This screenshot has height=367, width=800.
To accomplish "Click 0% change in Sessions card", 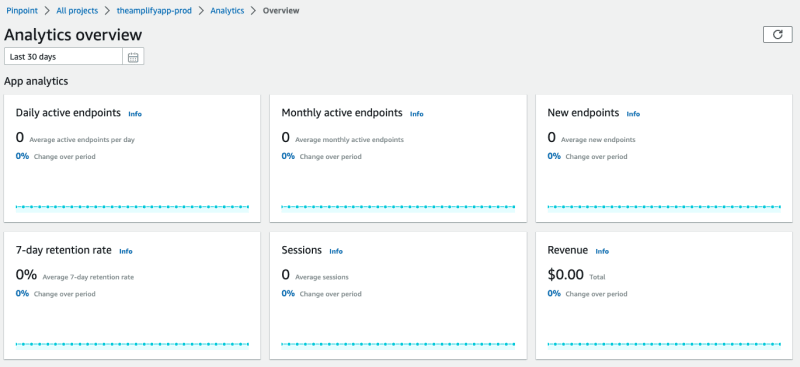I will 288,293.
